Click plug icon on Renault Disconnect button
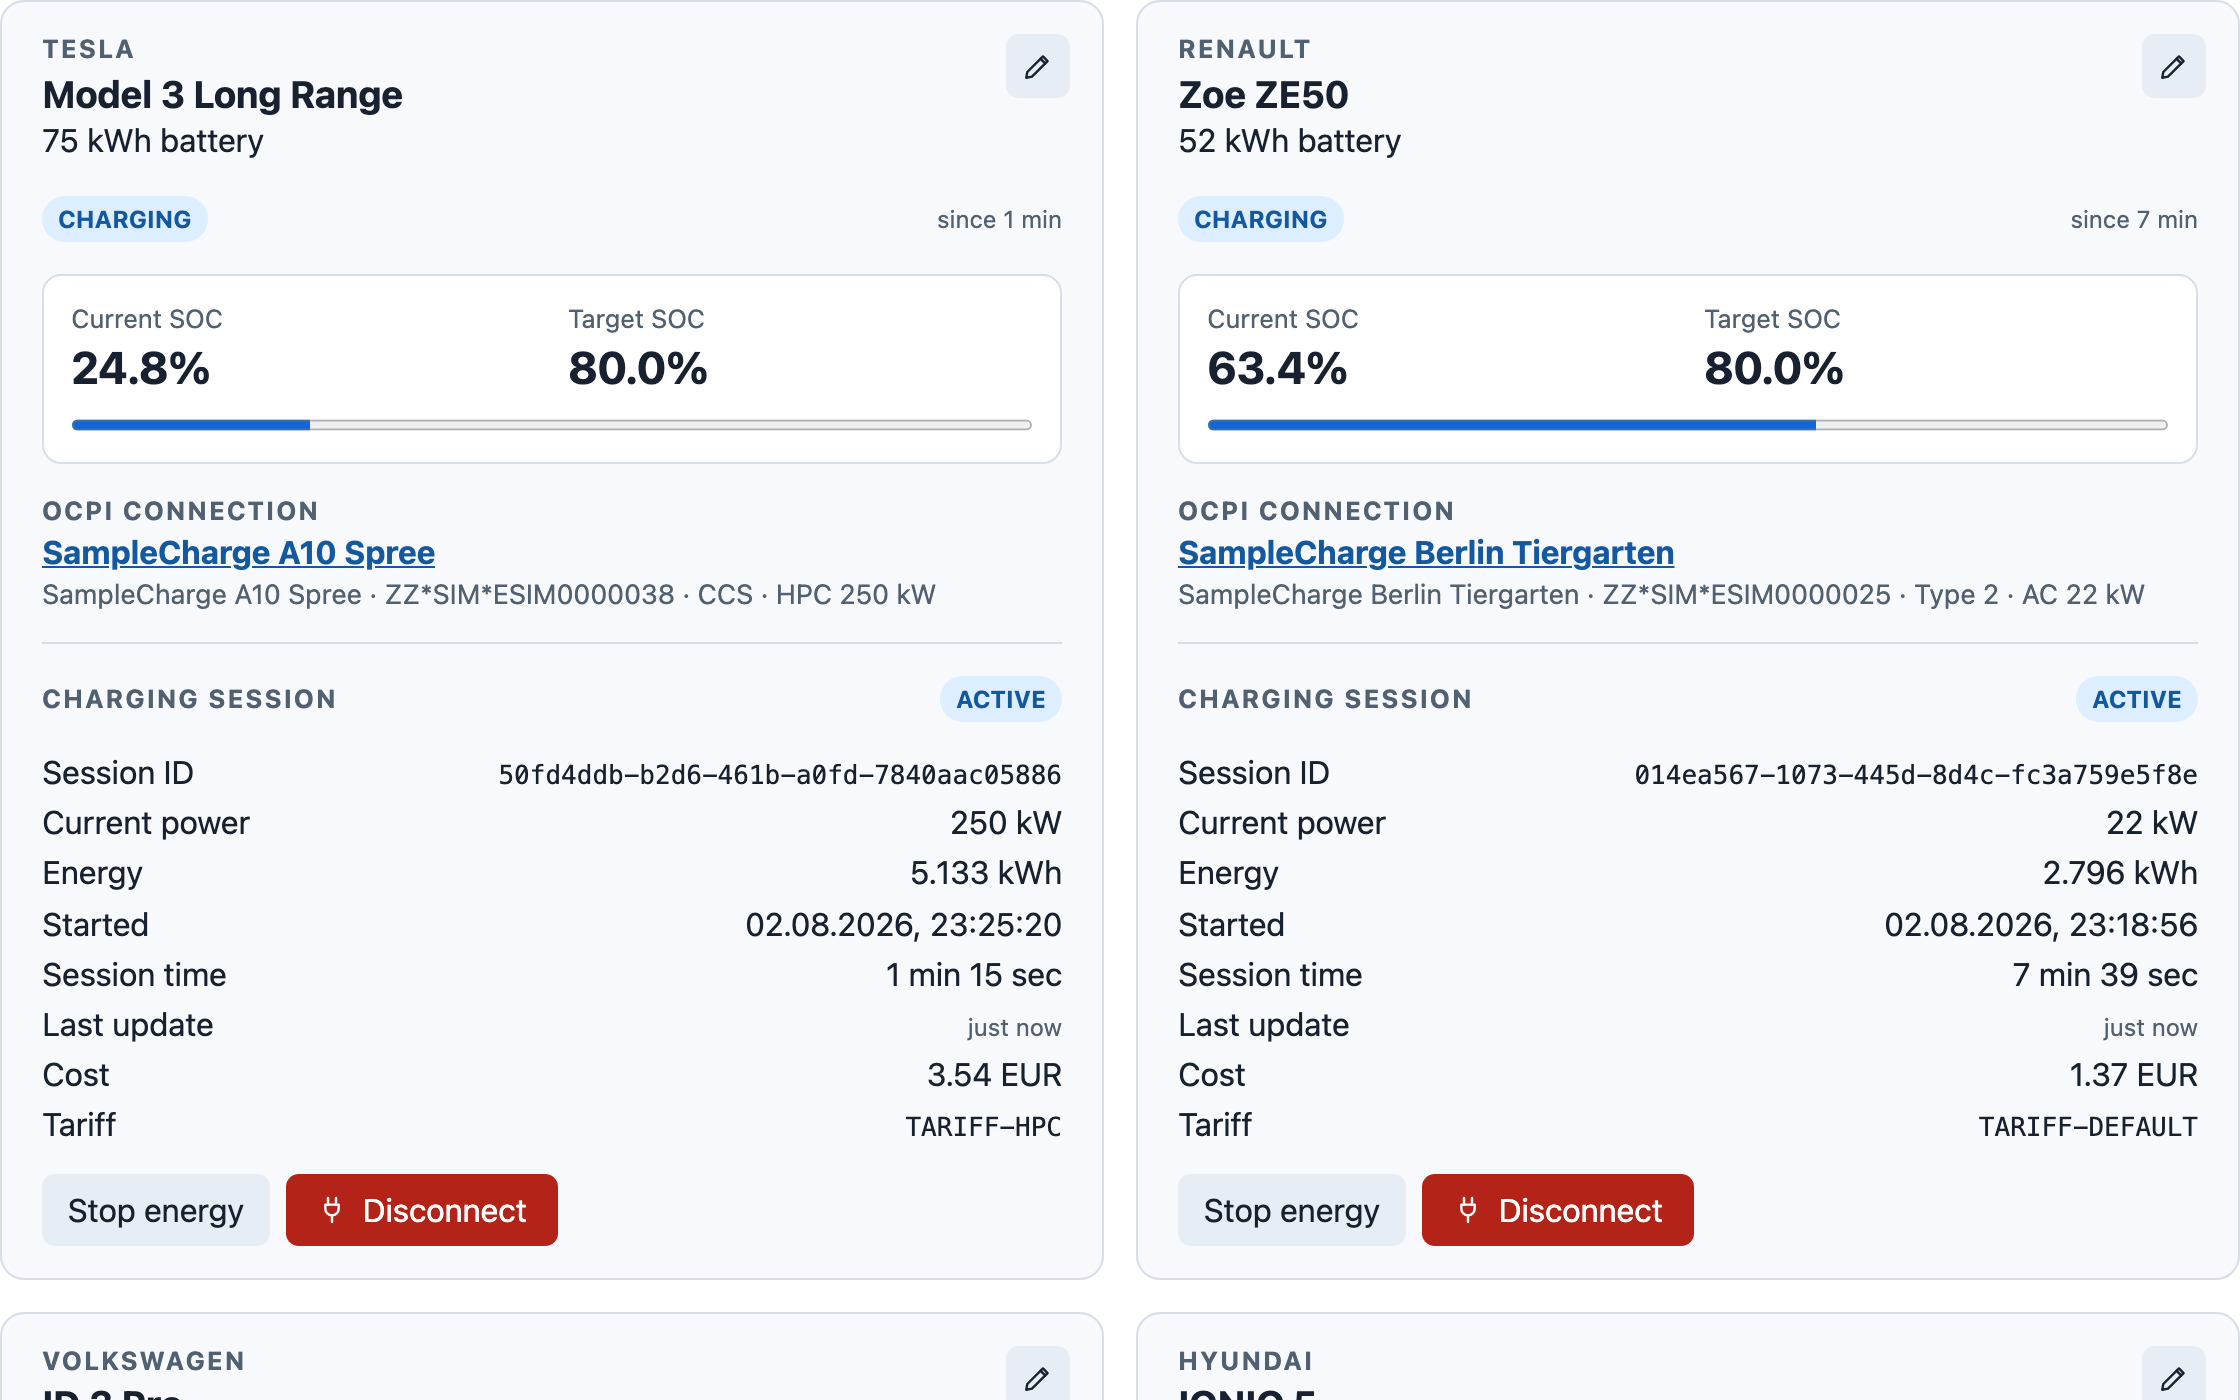This screenshot has height=1400, width=2240. click(x=1468, y=1210)
